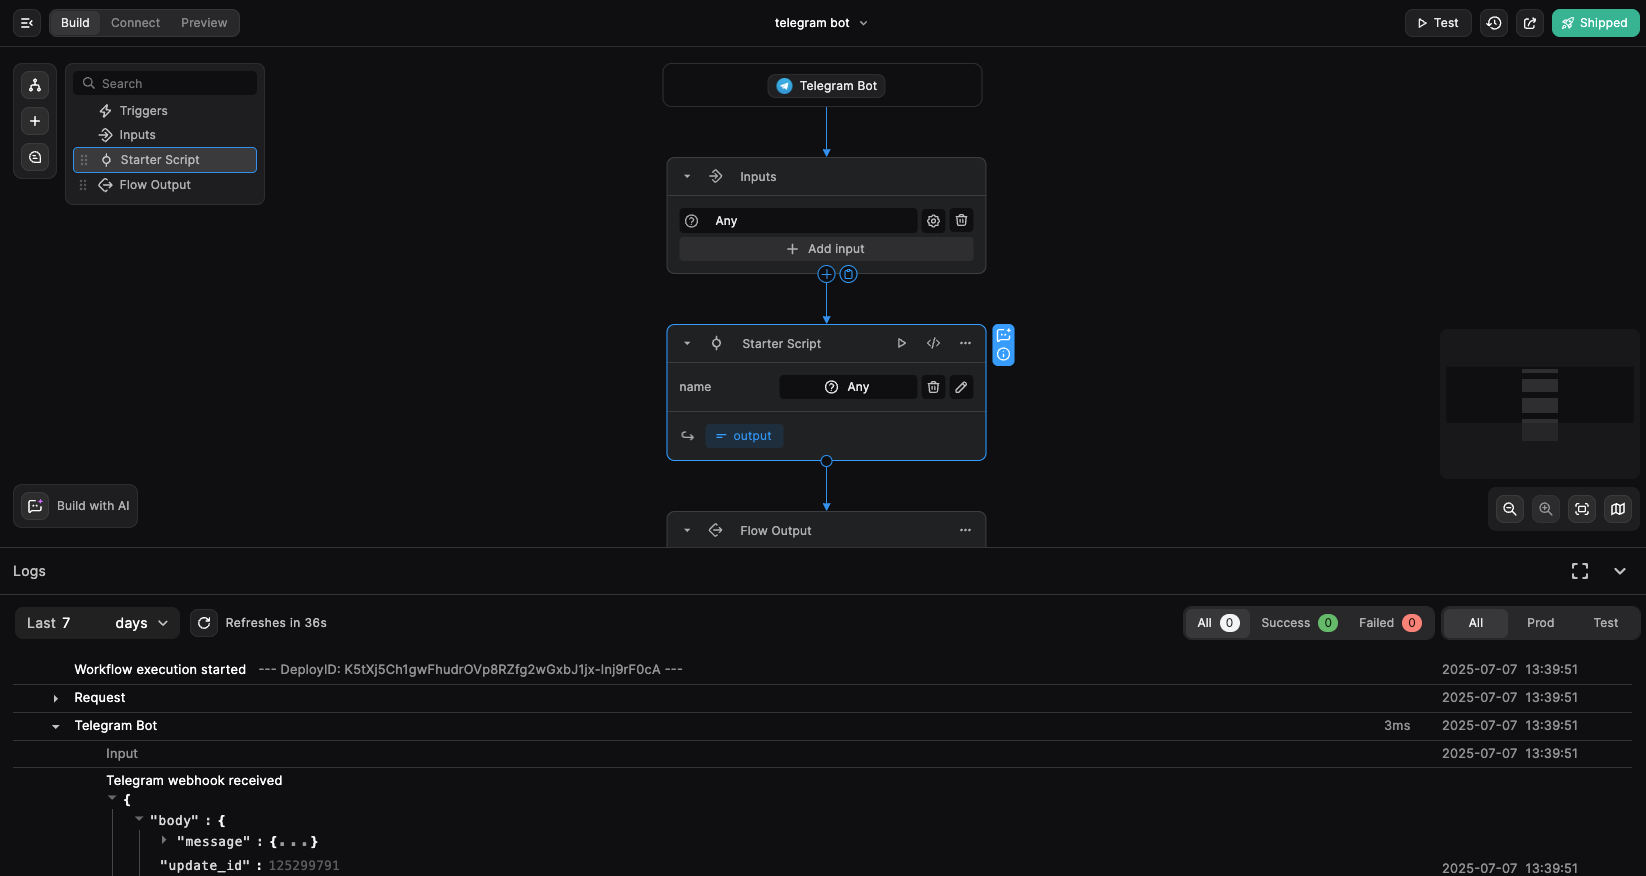Click the canvas minimap thumbnail

coord(1539,404)
